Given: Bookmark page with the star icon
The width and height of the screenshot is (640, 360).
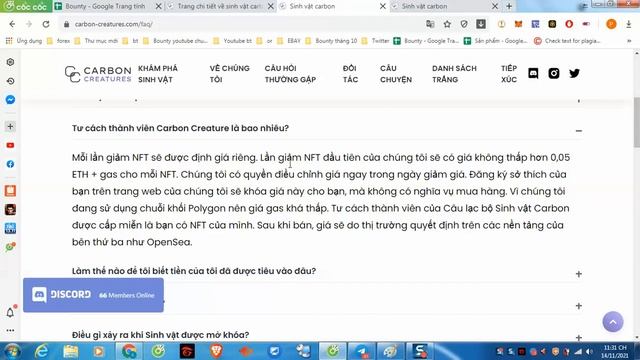Looking at the screenshot, I should coord(447,24).
